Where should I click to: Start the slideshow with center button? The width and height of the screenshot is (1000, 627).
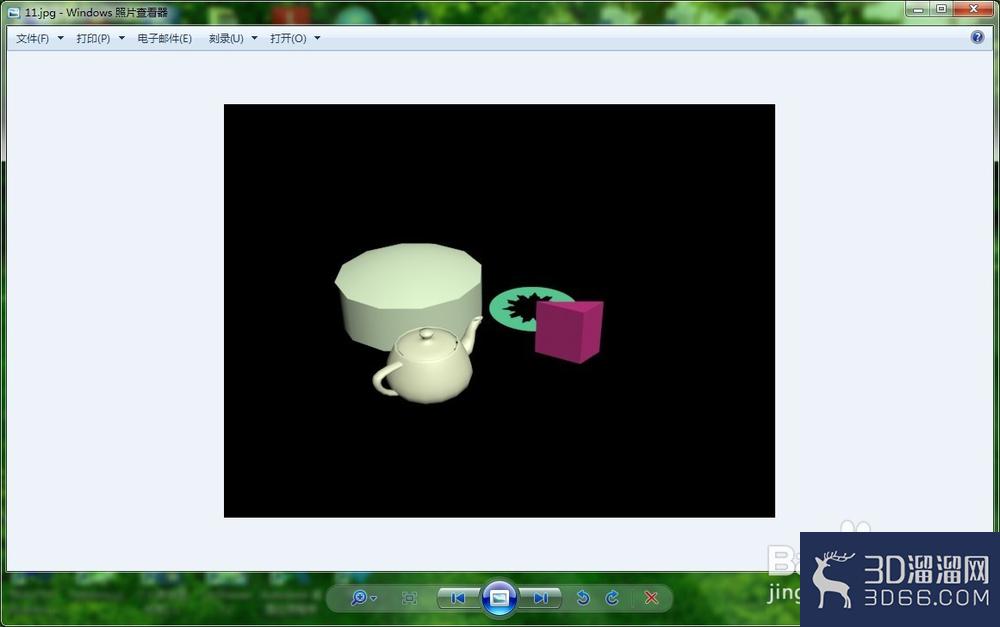(499, 598)
